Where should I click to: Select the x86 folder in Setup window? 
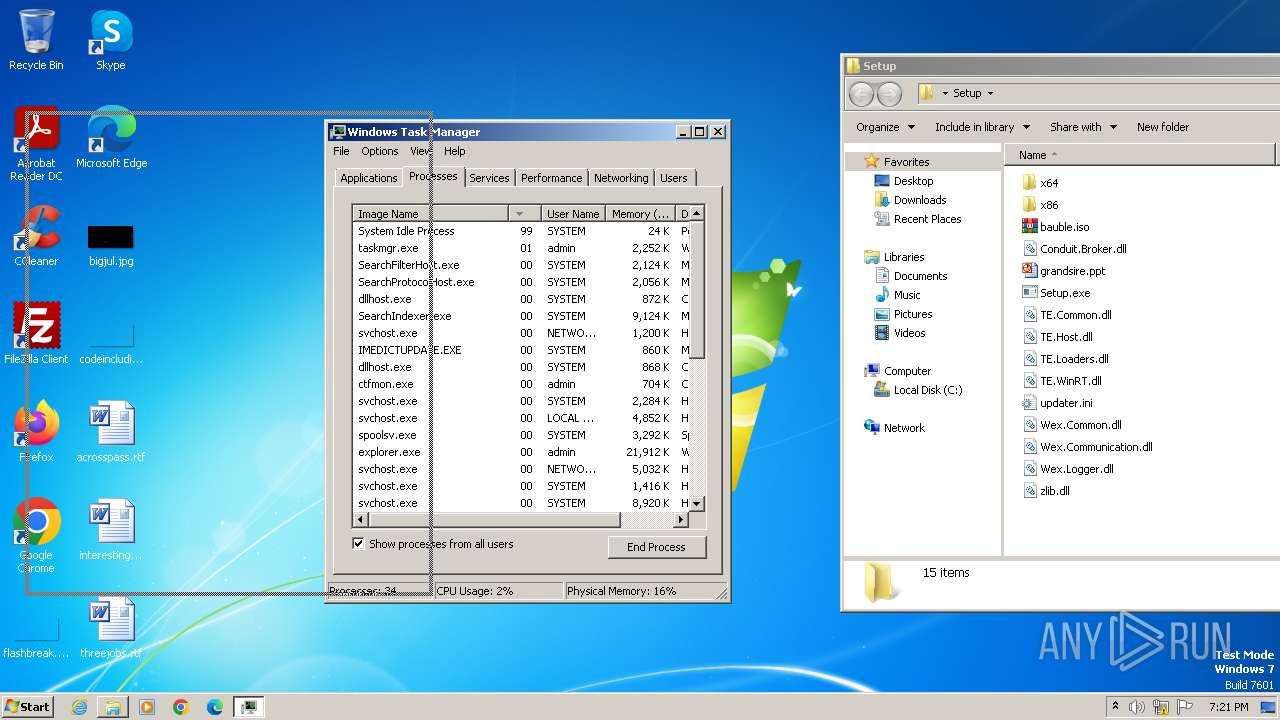pos(1040,205)
